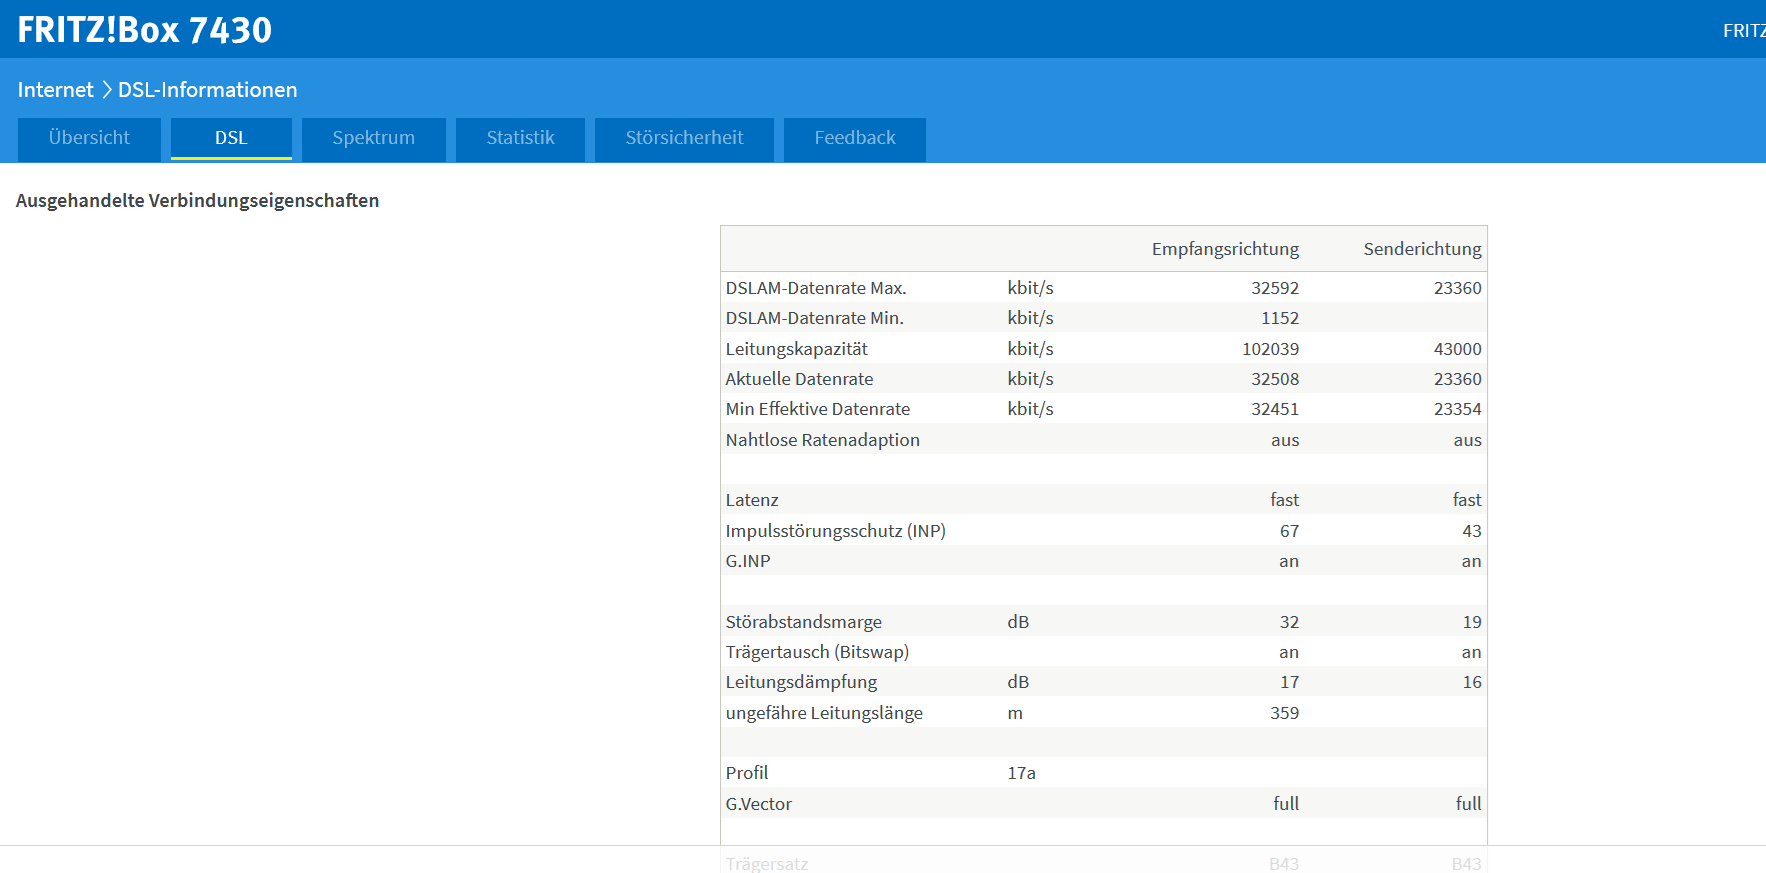The image size is (1766, 873).
Task: Click the Min Effektive Datenrate value 32451
Action: coord(1275,409)
